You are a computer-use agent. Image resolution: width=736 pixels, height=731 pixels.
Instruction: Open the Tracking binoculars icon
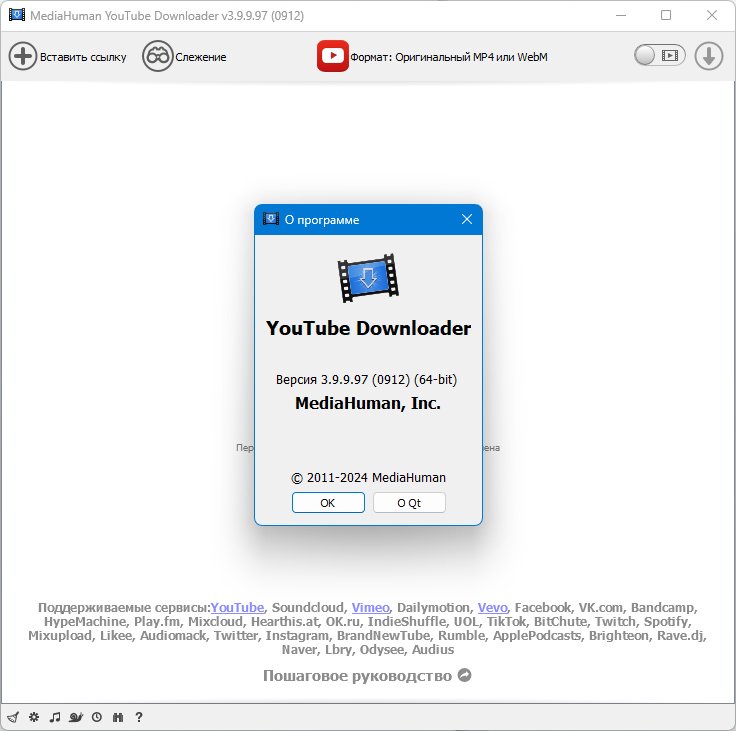(157, 56)
